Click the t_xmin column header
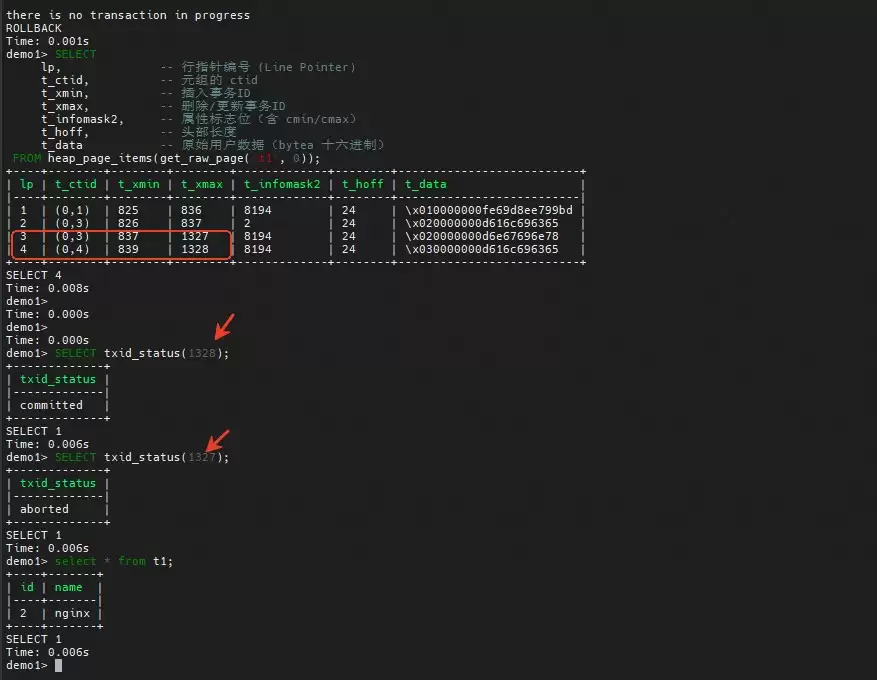Viewport: 877px width, 680px height. click(x=139, y=184)
